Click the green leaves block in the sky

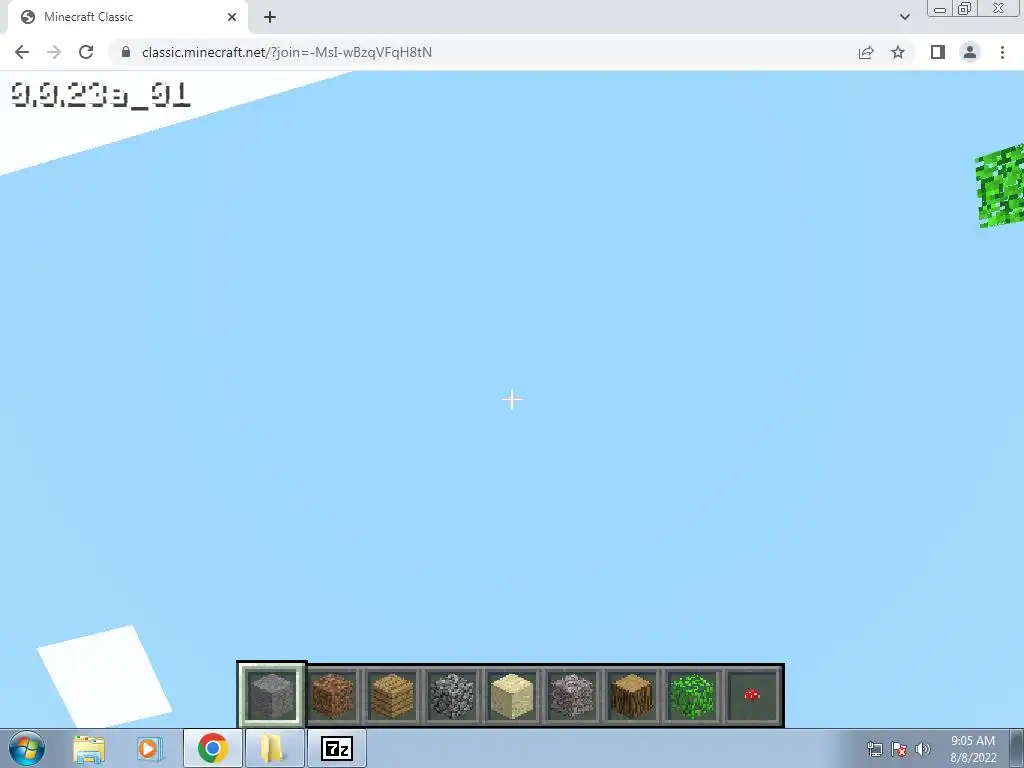pos(1001,186)
